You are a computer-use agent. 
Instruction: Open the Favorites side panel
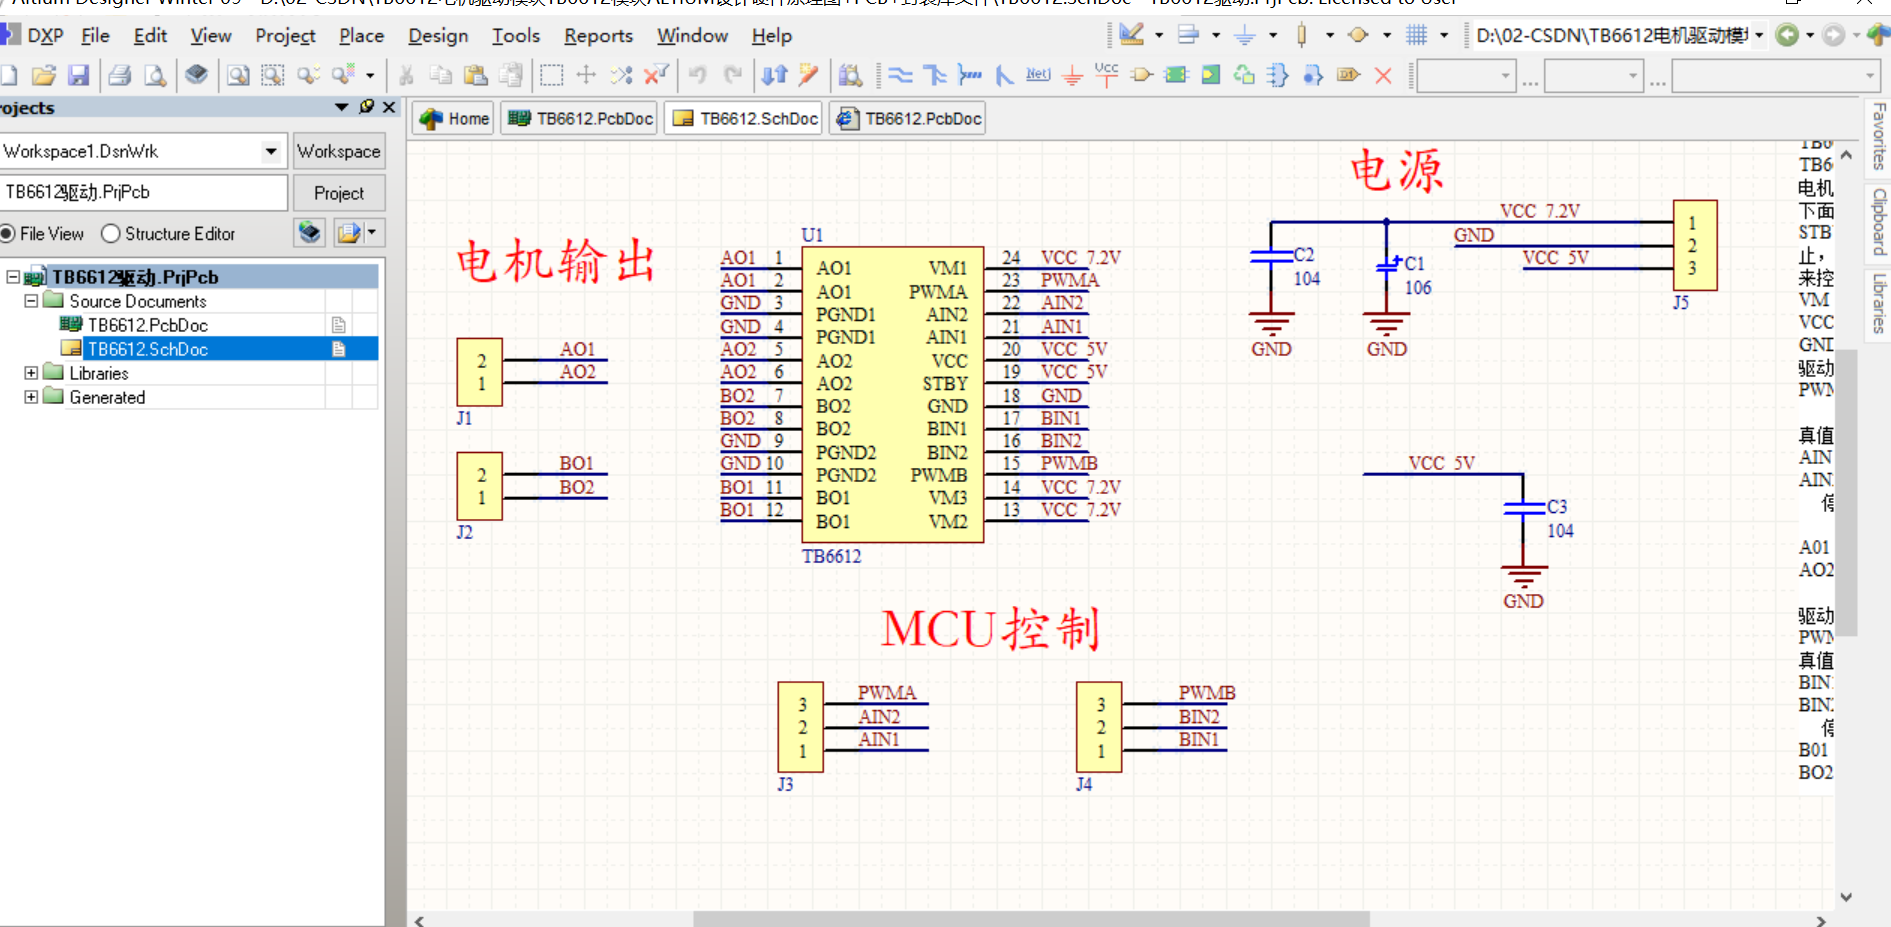pyautogui.click(x=1879, y=136)
